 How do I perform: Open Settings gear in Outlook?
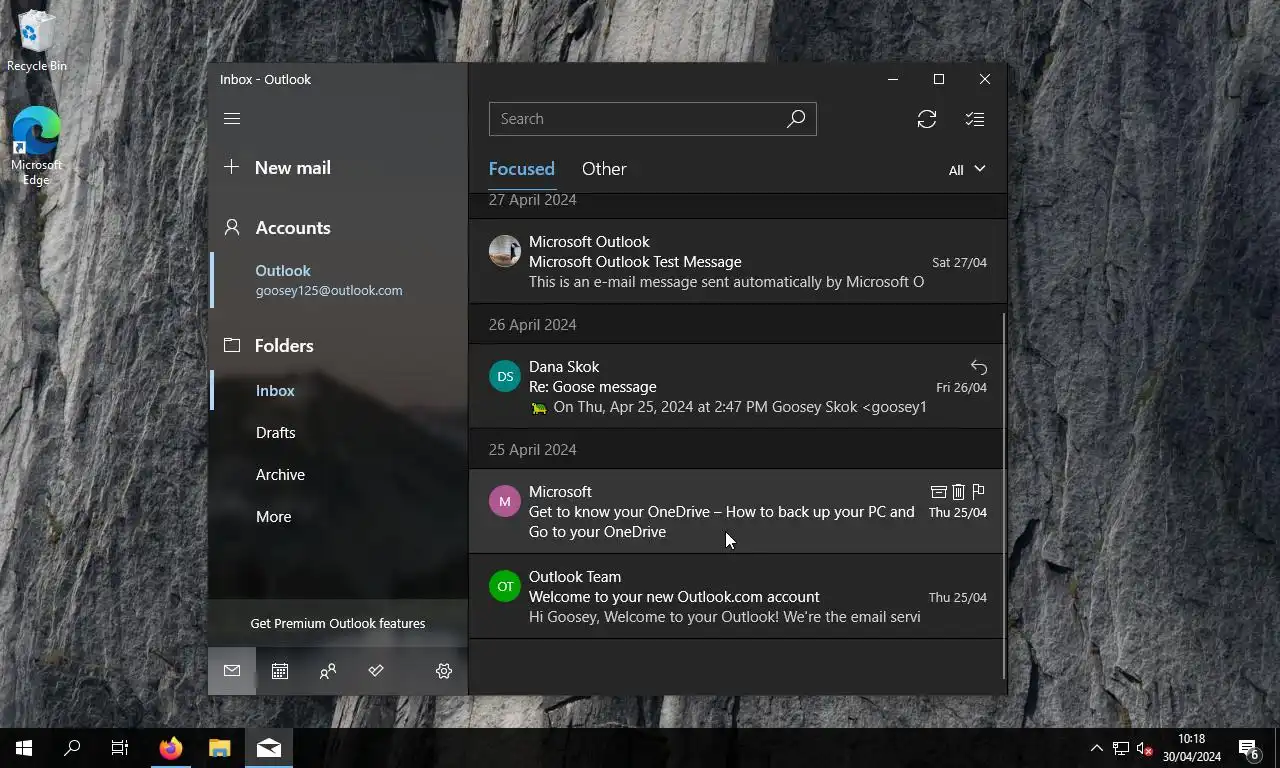444,671
